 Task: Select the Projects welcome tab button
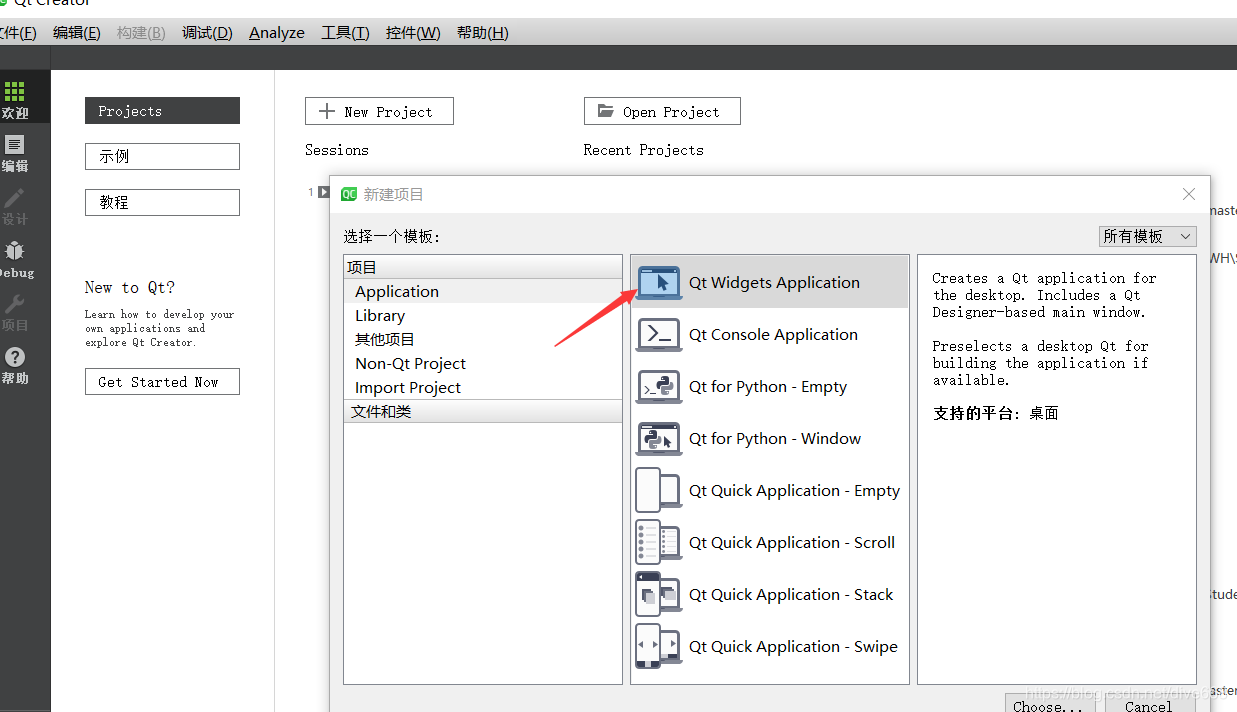click(162, 110)
